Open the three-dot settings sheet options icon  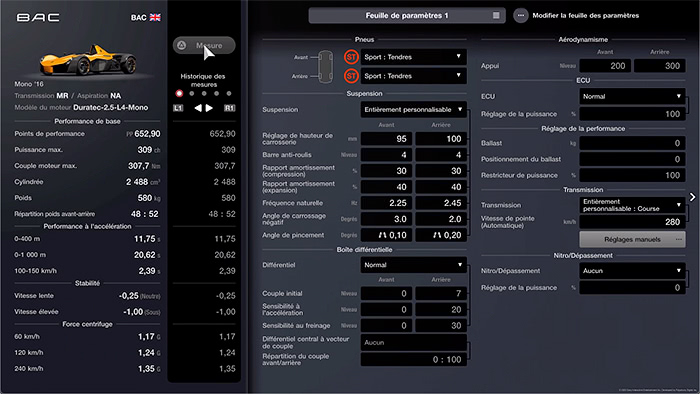pos(521,16)
